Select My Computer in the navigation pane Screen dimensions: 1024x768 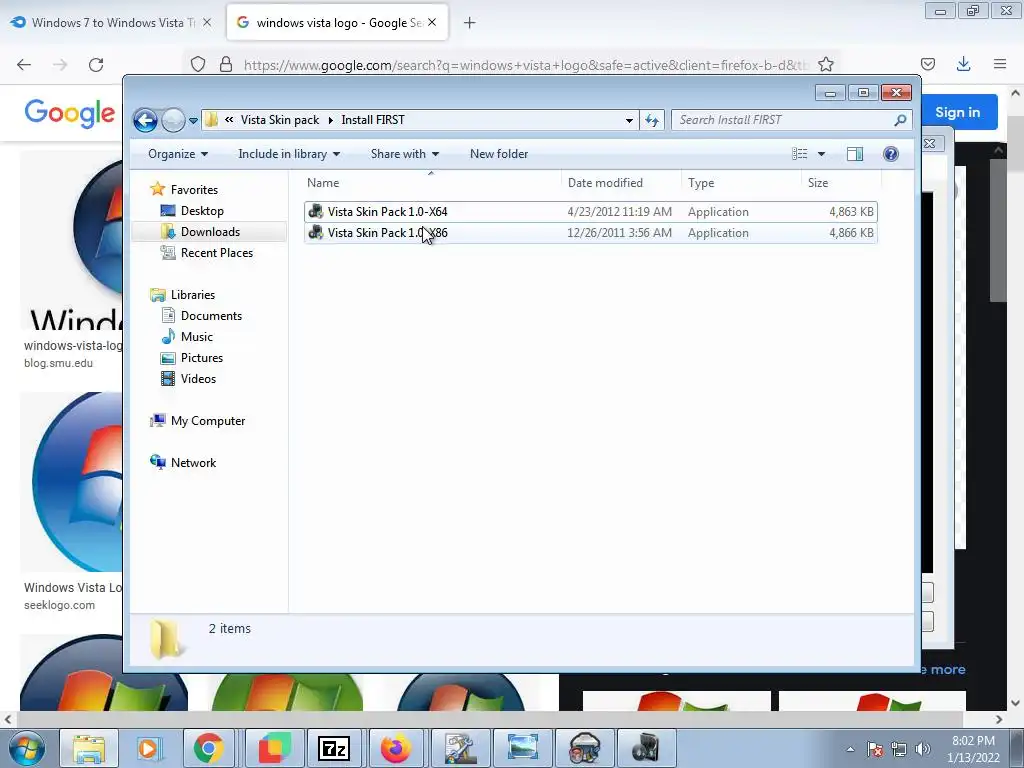point(208,421)
